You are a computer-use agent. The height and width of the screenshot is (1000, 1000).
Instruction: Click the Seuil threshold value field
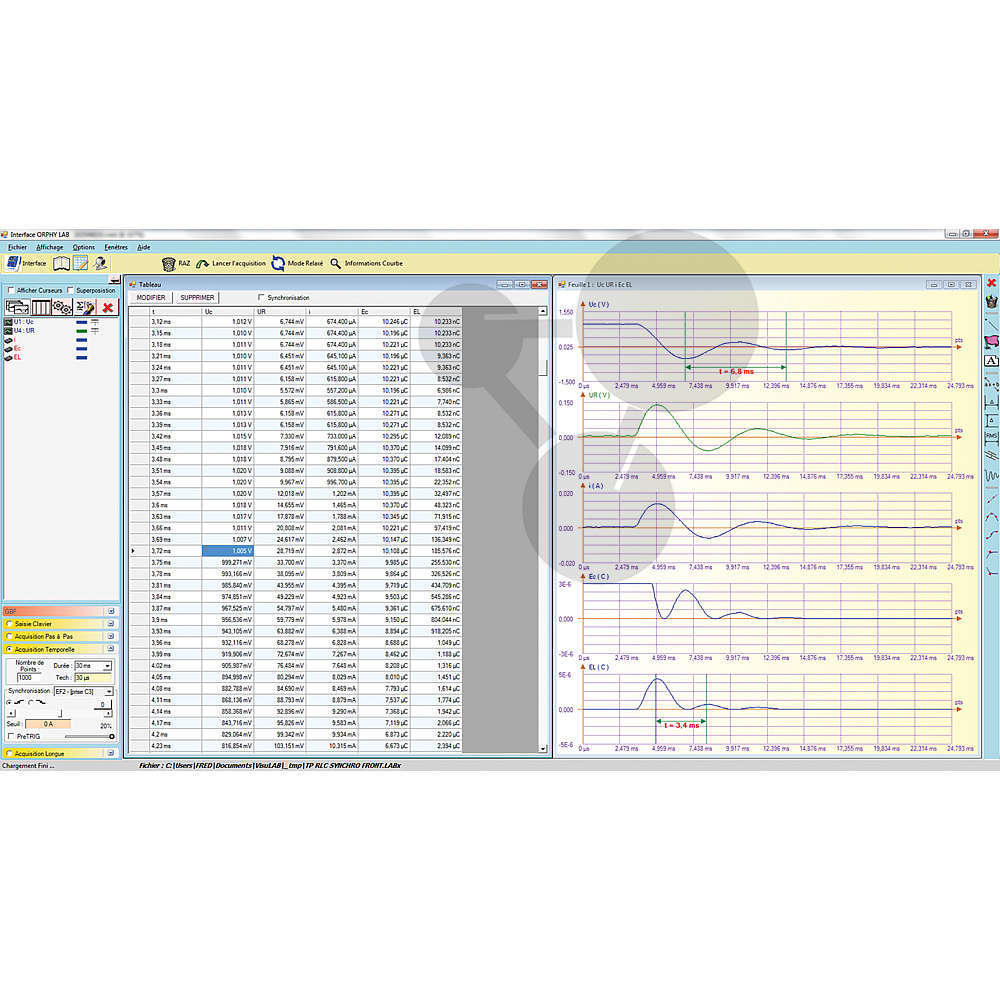[48, 724]
